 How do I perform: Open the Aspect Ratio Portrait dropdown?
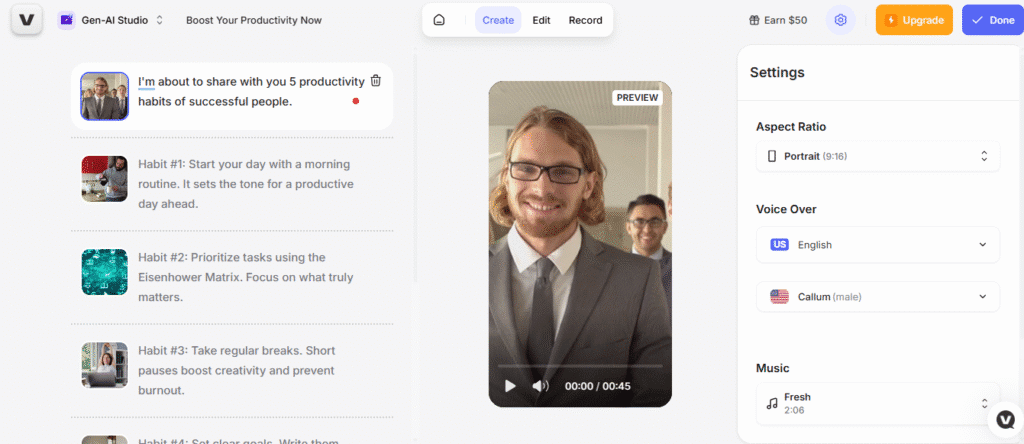tap(878, 156)
